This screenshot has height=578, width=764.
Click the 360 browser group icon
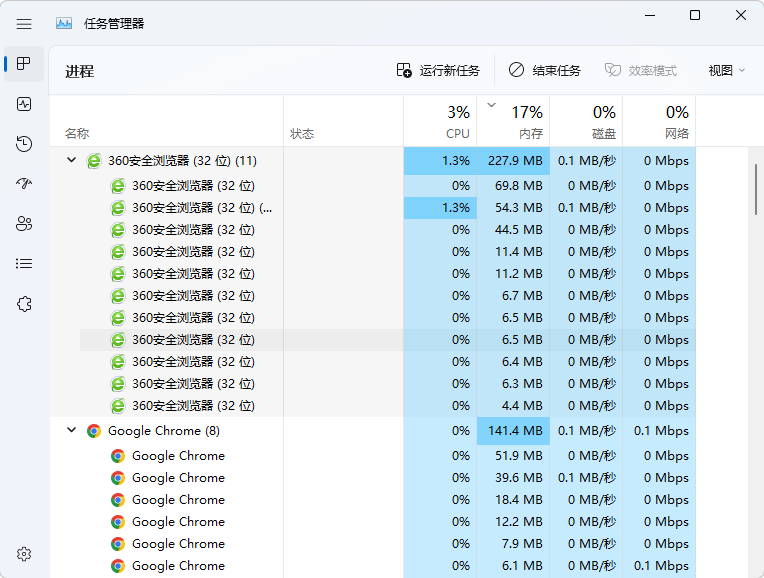(94, 160)
